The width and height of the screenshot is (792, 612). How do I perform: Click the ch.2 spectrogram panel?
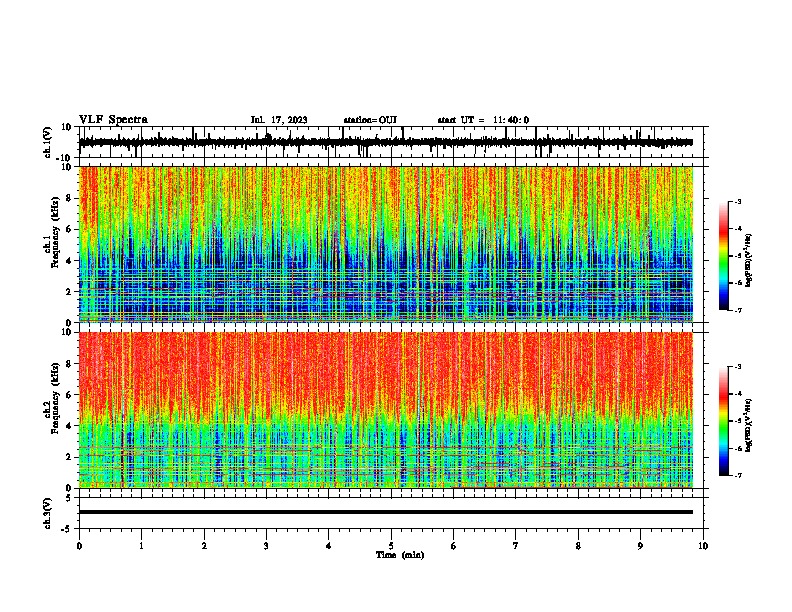pos(386,410)
